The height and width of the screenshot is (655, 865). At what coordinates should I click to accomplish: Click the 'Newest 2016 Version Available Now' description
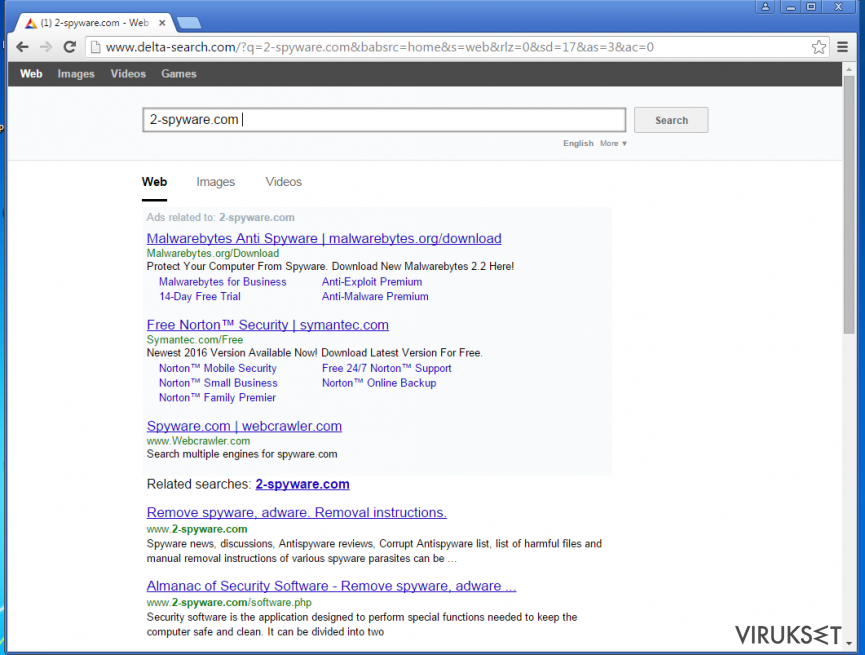(314, 353)
